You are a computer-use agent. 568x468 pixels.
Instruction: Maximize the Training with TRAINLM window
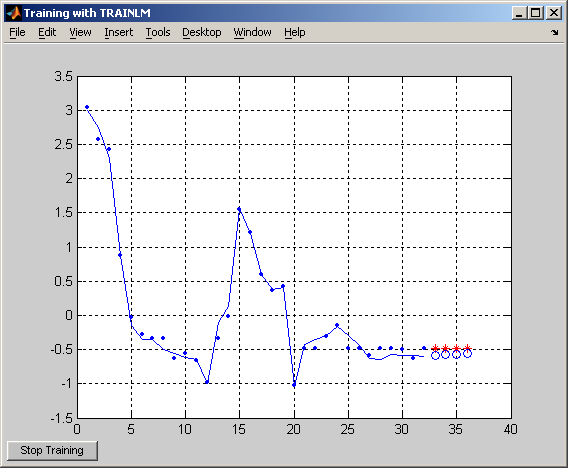pos(536,13)
